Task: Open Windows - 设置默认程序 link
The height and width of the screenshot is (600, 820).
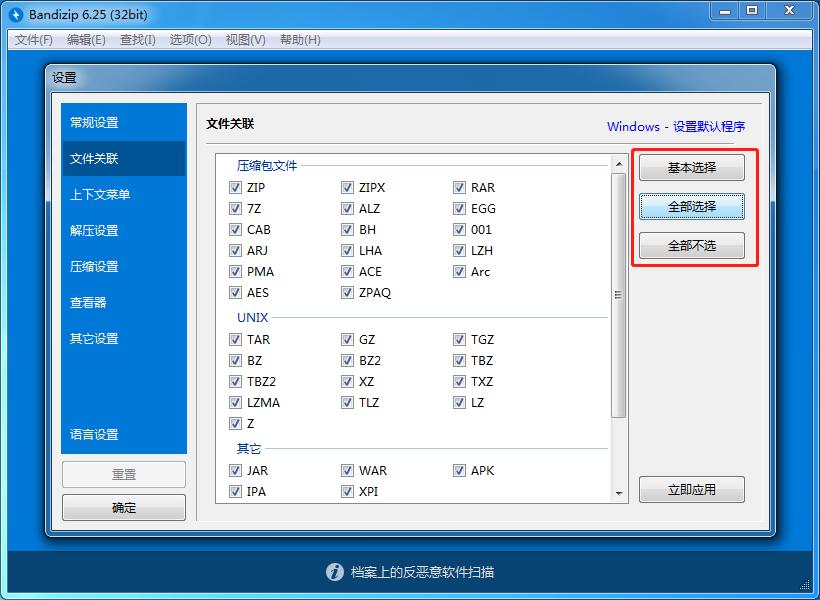Action: click(x=676, y=126)
